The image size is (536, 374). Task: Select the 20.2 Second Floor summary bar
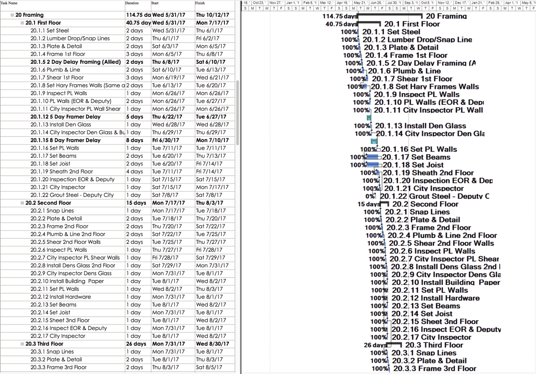click(x=384, y=203)
